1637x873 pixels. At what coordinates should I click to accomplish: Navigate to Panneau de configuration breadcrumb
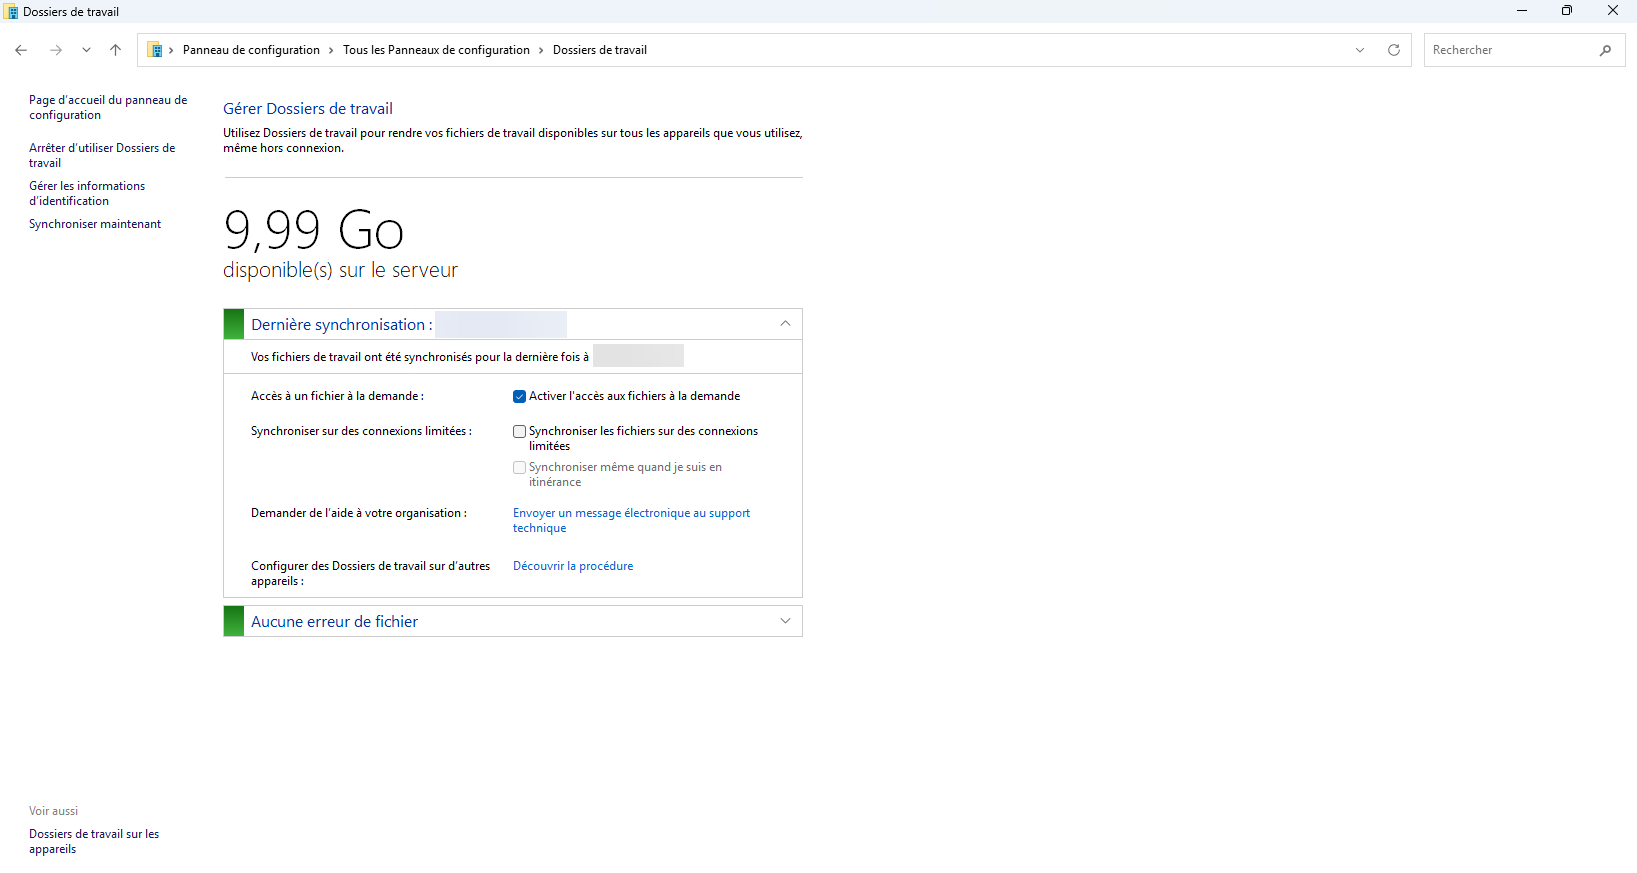coord(251,50)
